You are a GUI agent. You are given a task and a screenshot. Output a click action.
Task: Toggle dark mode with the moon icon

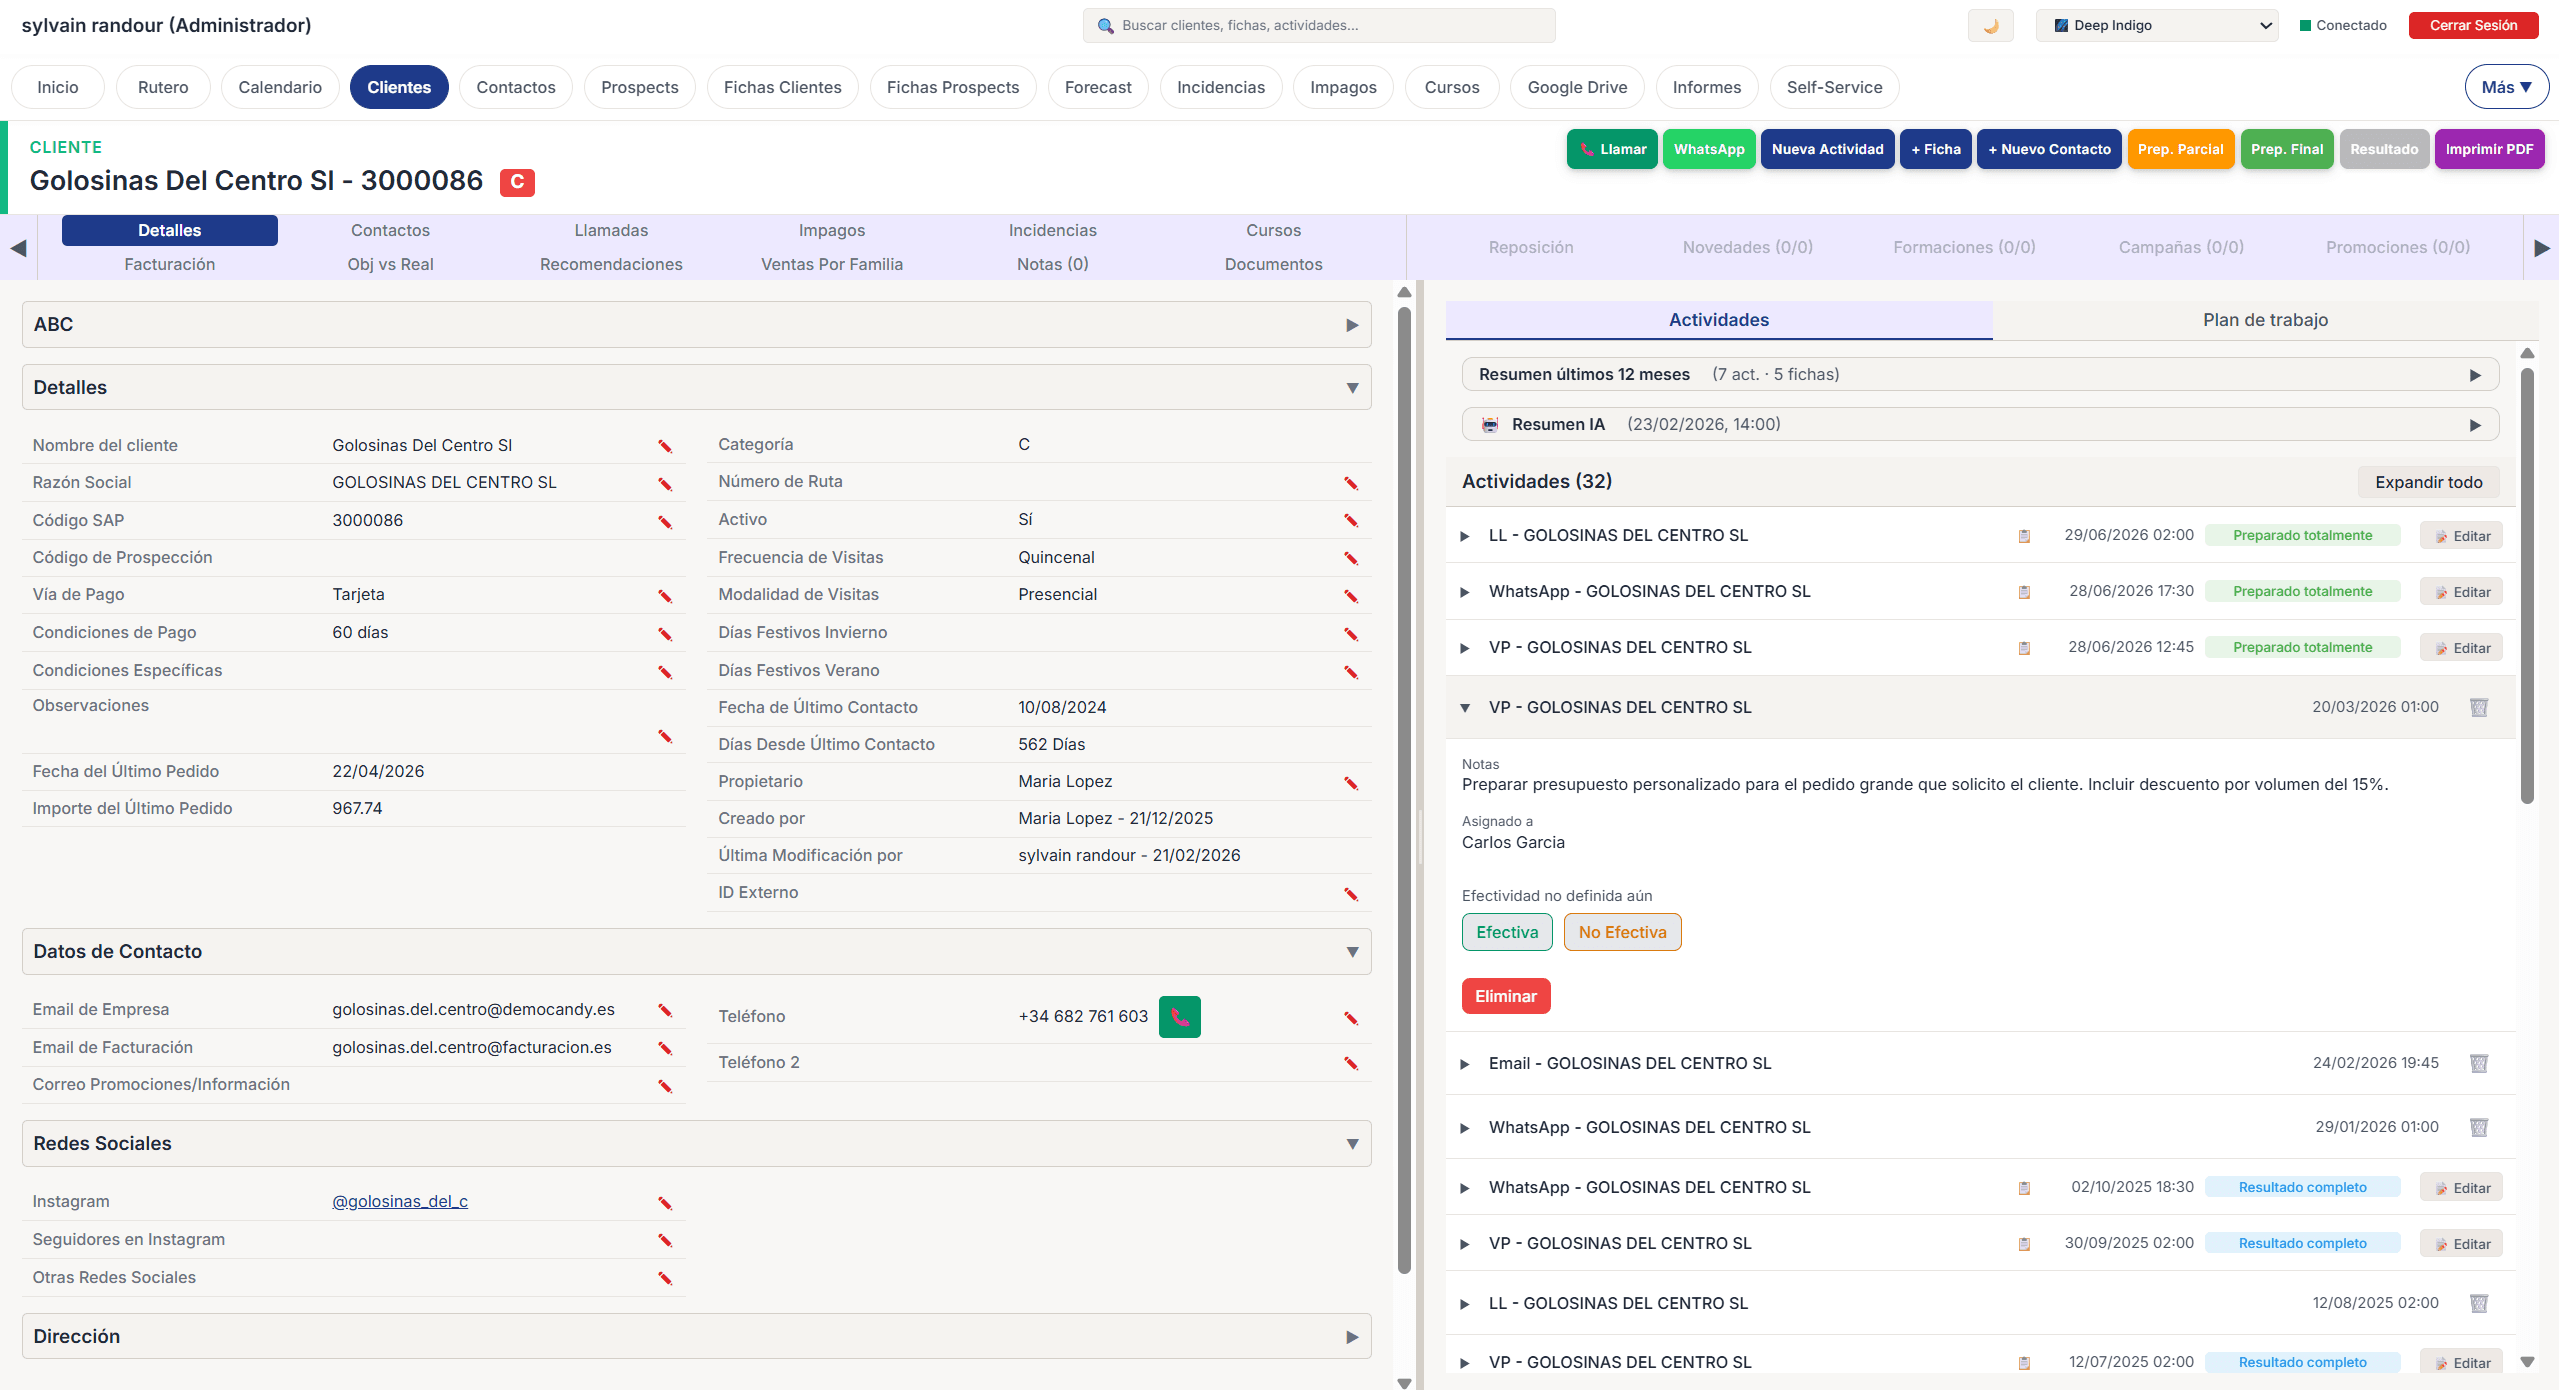point(1990,26)
